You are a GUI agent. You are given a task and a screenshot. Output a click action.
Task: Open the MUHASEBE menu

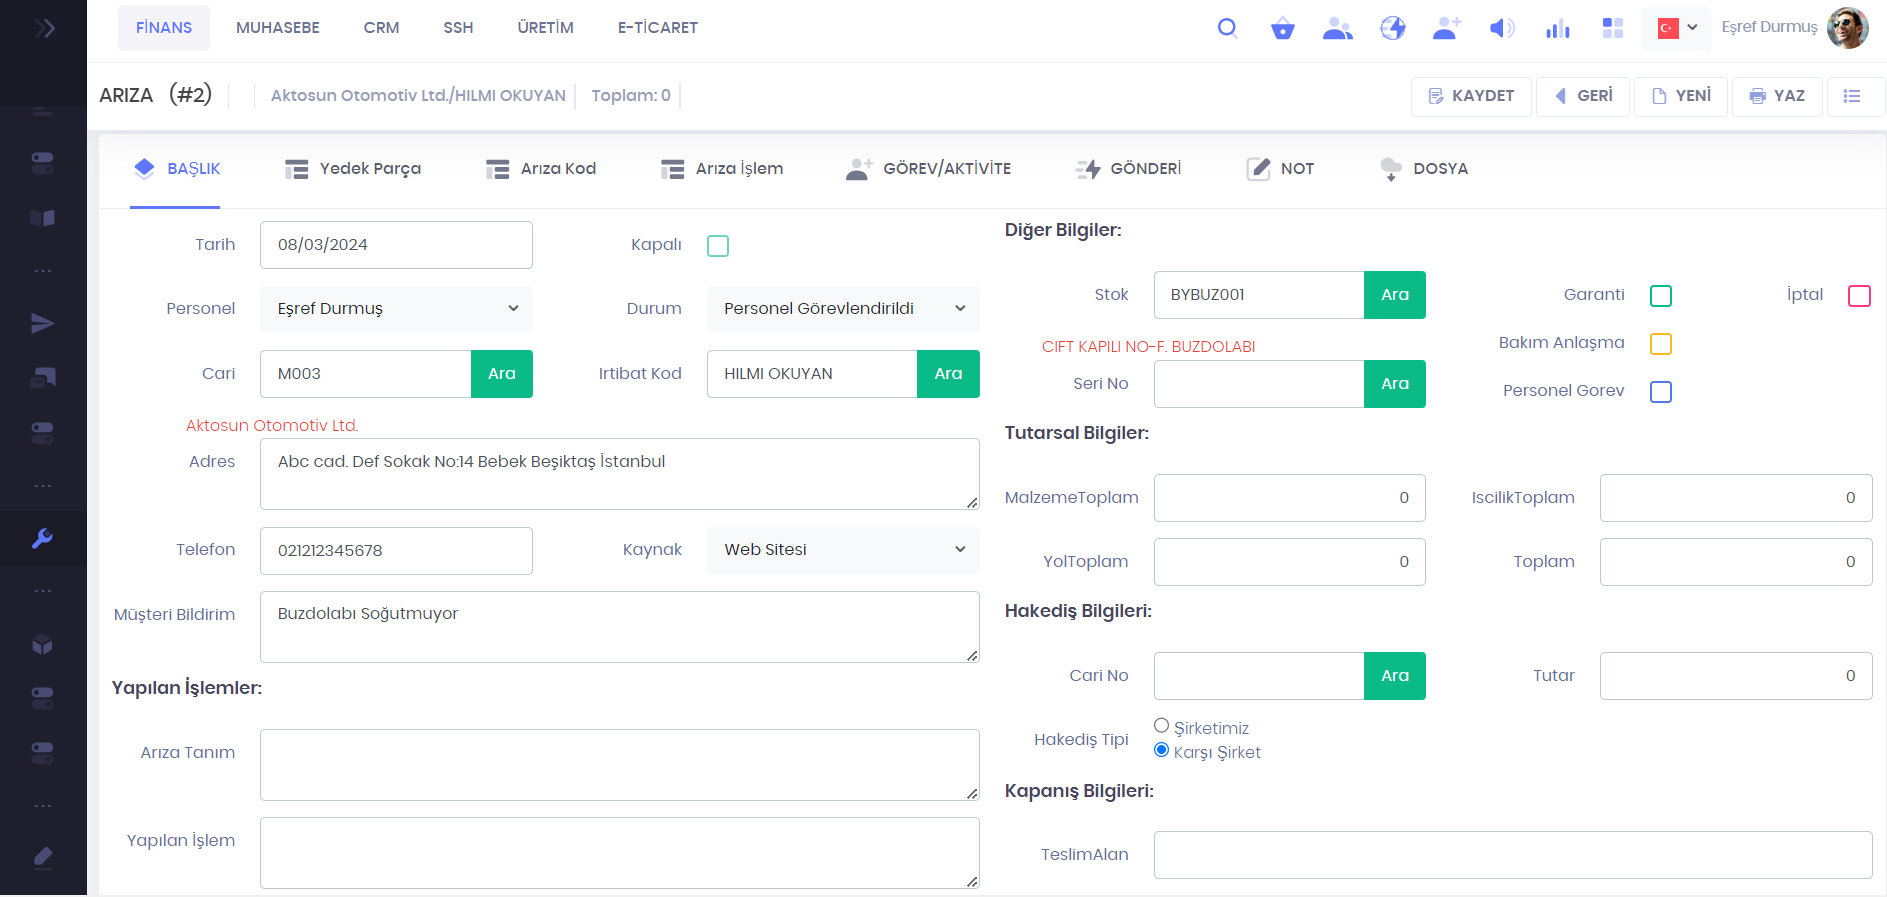point(278,28)
